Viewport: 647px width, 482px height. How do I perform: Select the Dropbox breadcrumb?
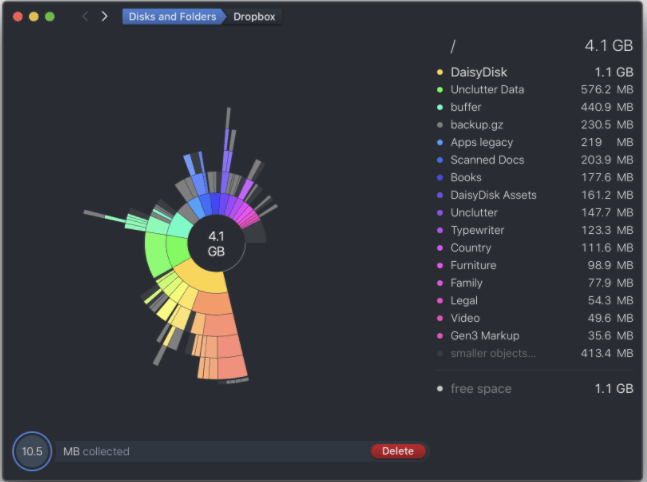(x=254, y=17)
